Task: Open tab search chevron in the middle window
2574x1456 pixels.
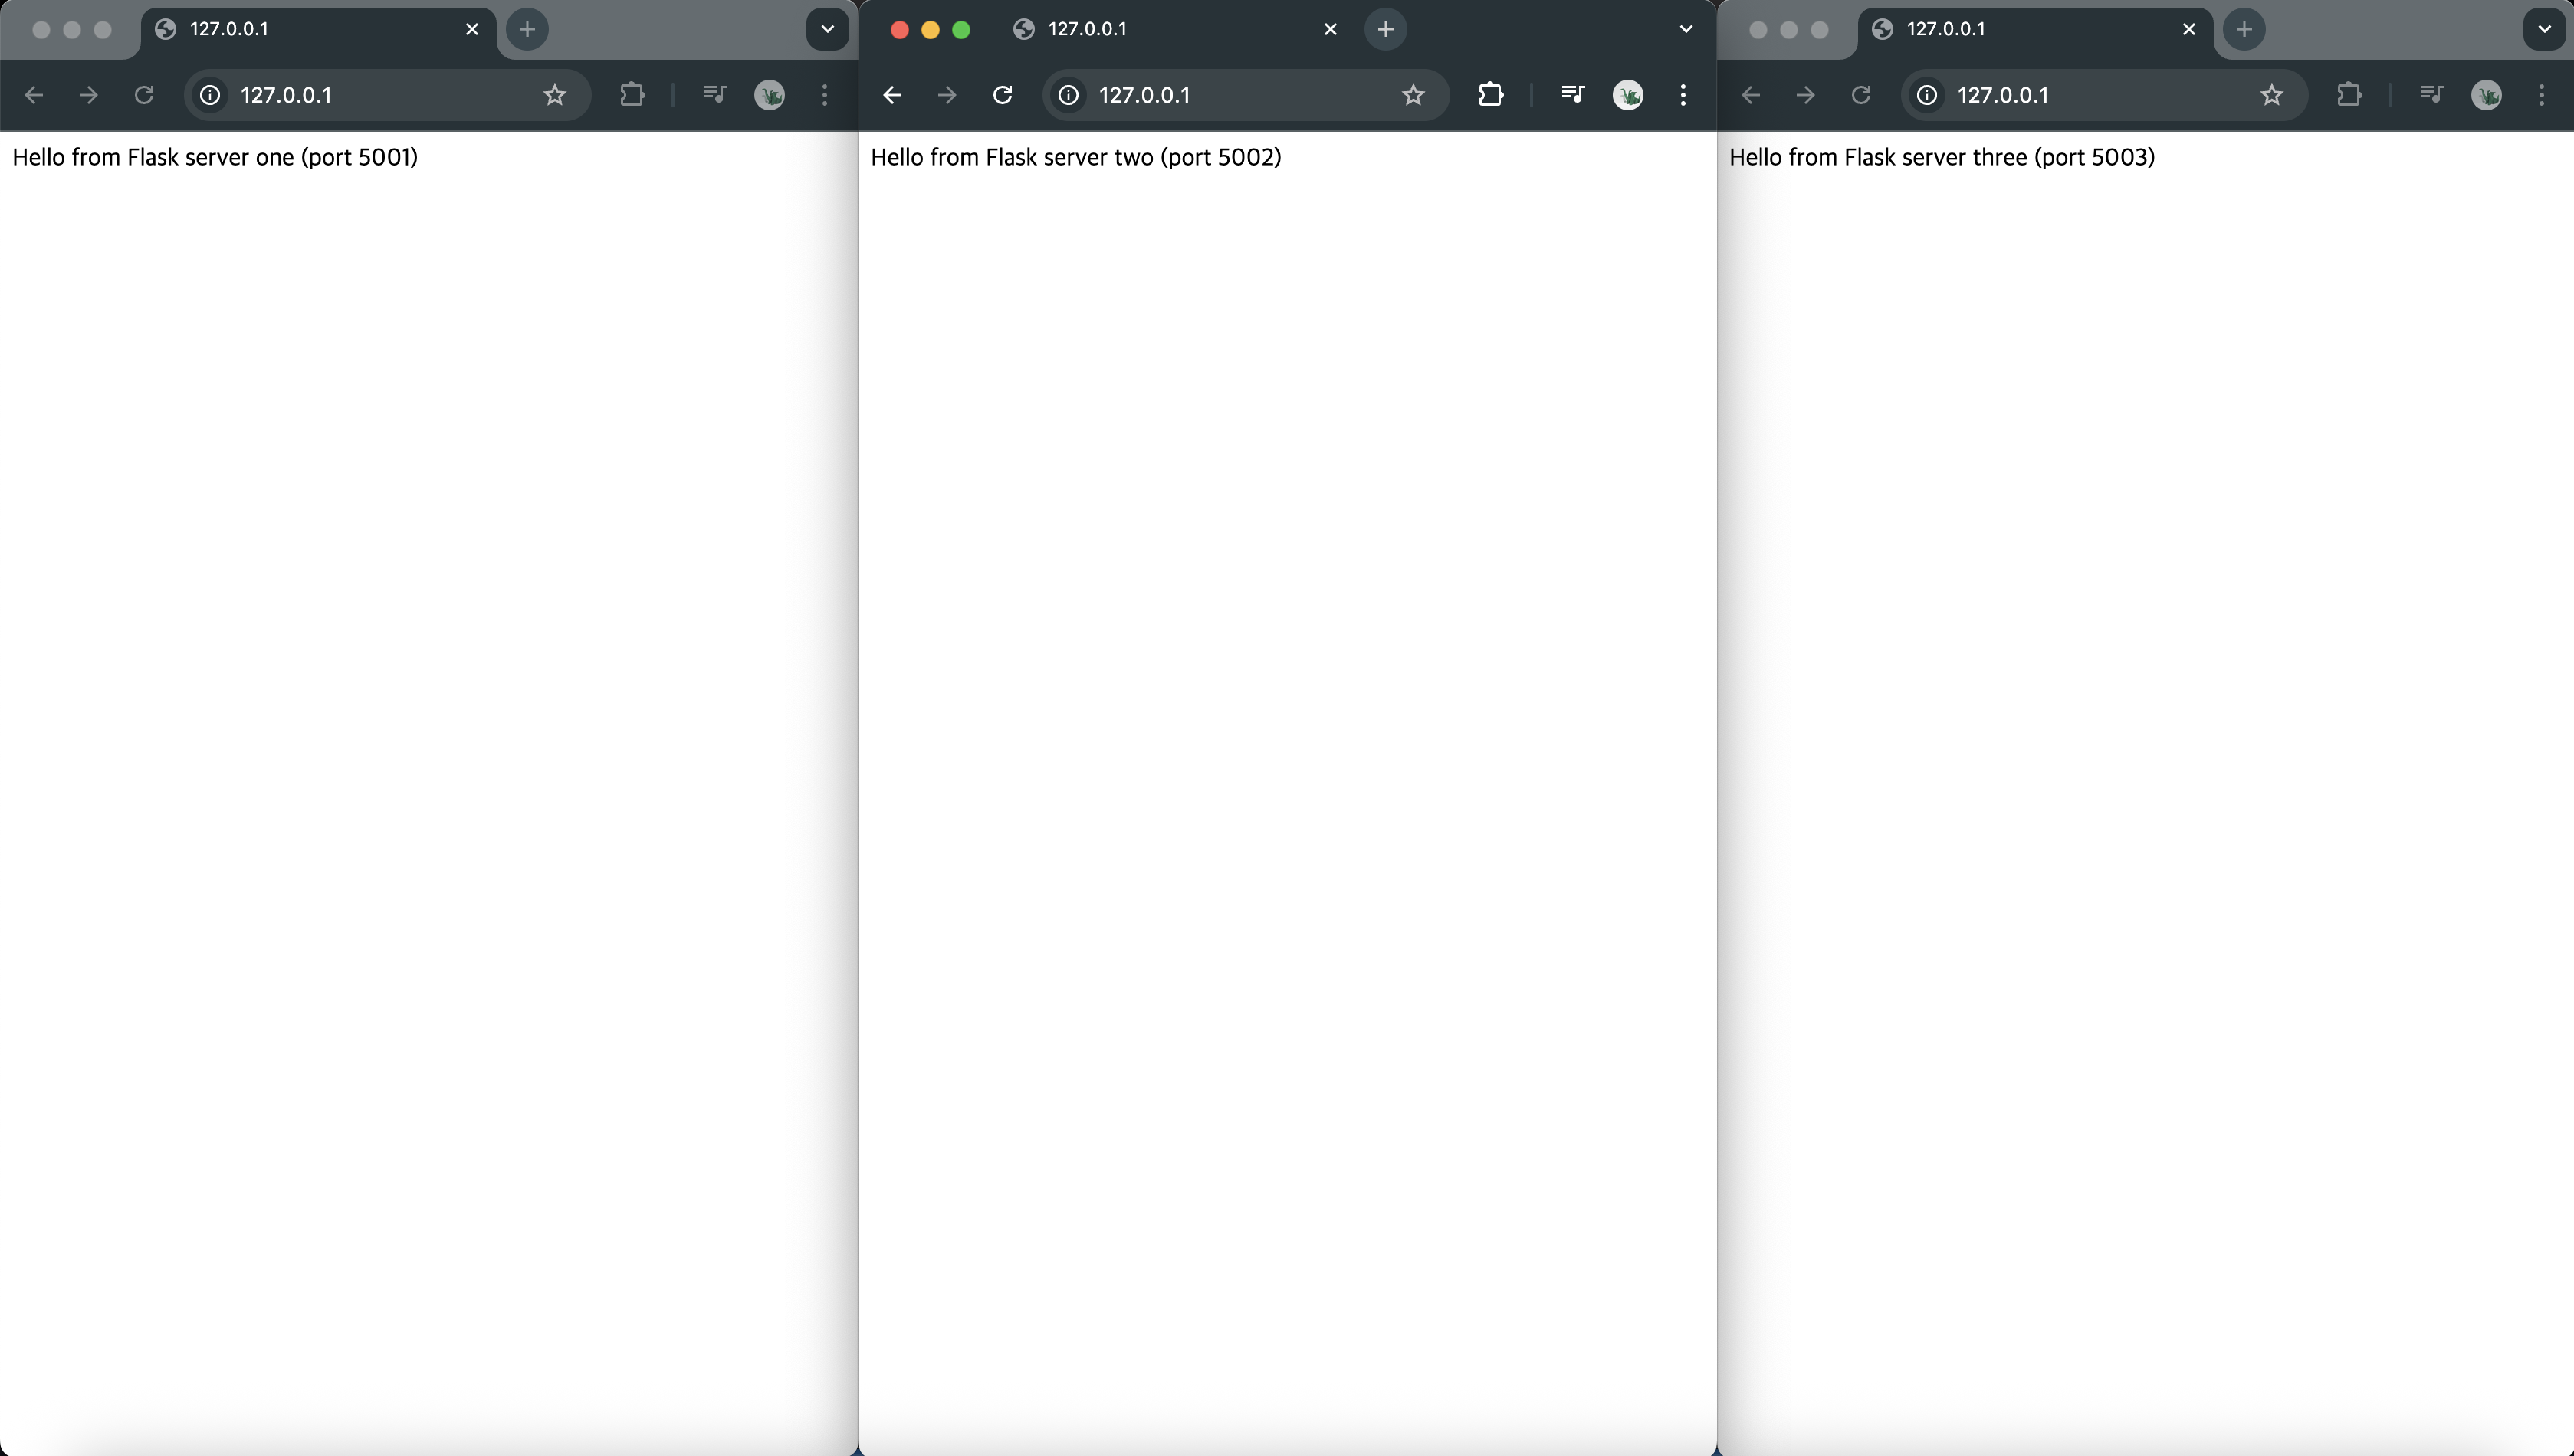Action: [1685, 29]
